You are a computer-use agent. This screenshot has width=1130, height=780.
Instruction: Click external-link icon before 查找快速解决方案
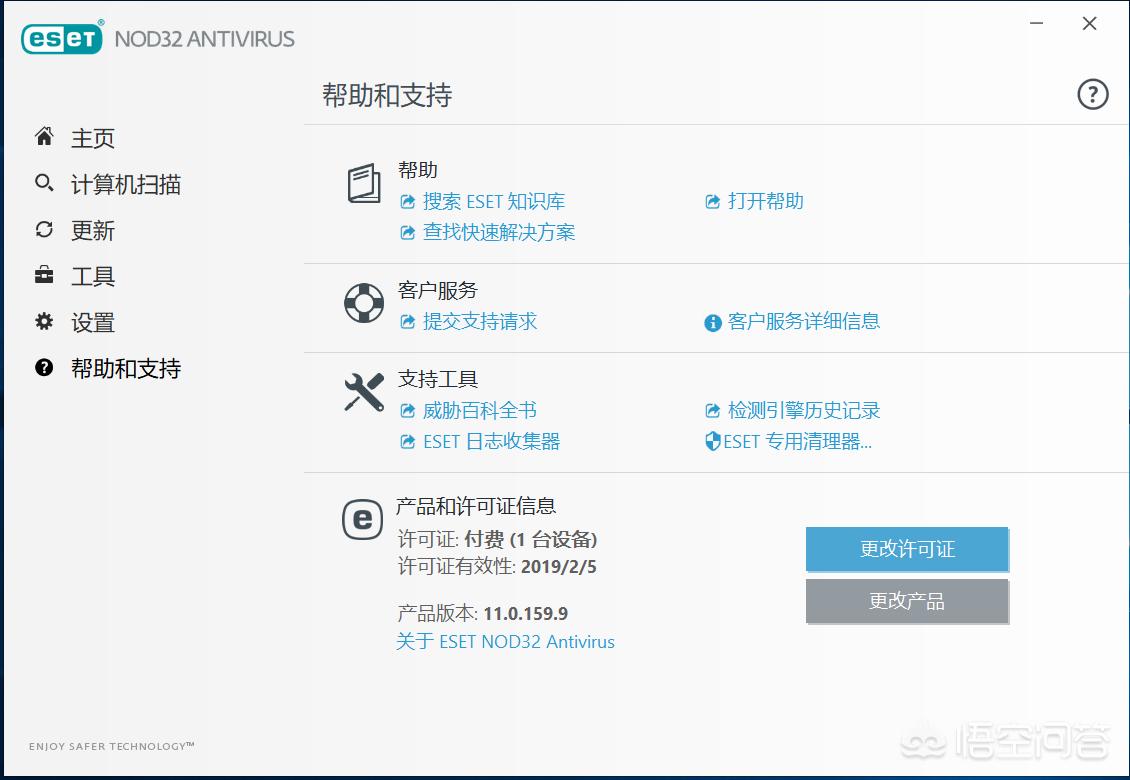pyautogui.click(x=408, y=233)
